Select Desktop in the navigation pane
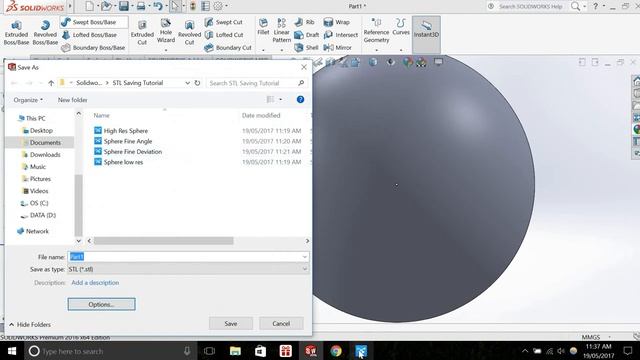640x360 pixels. (x=38, y=131)
